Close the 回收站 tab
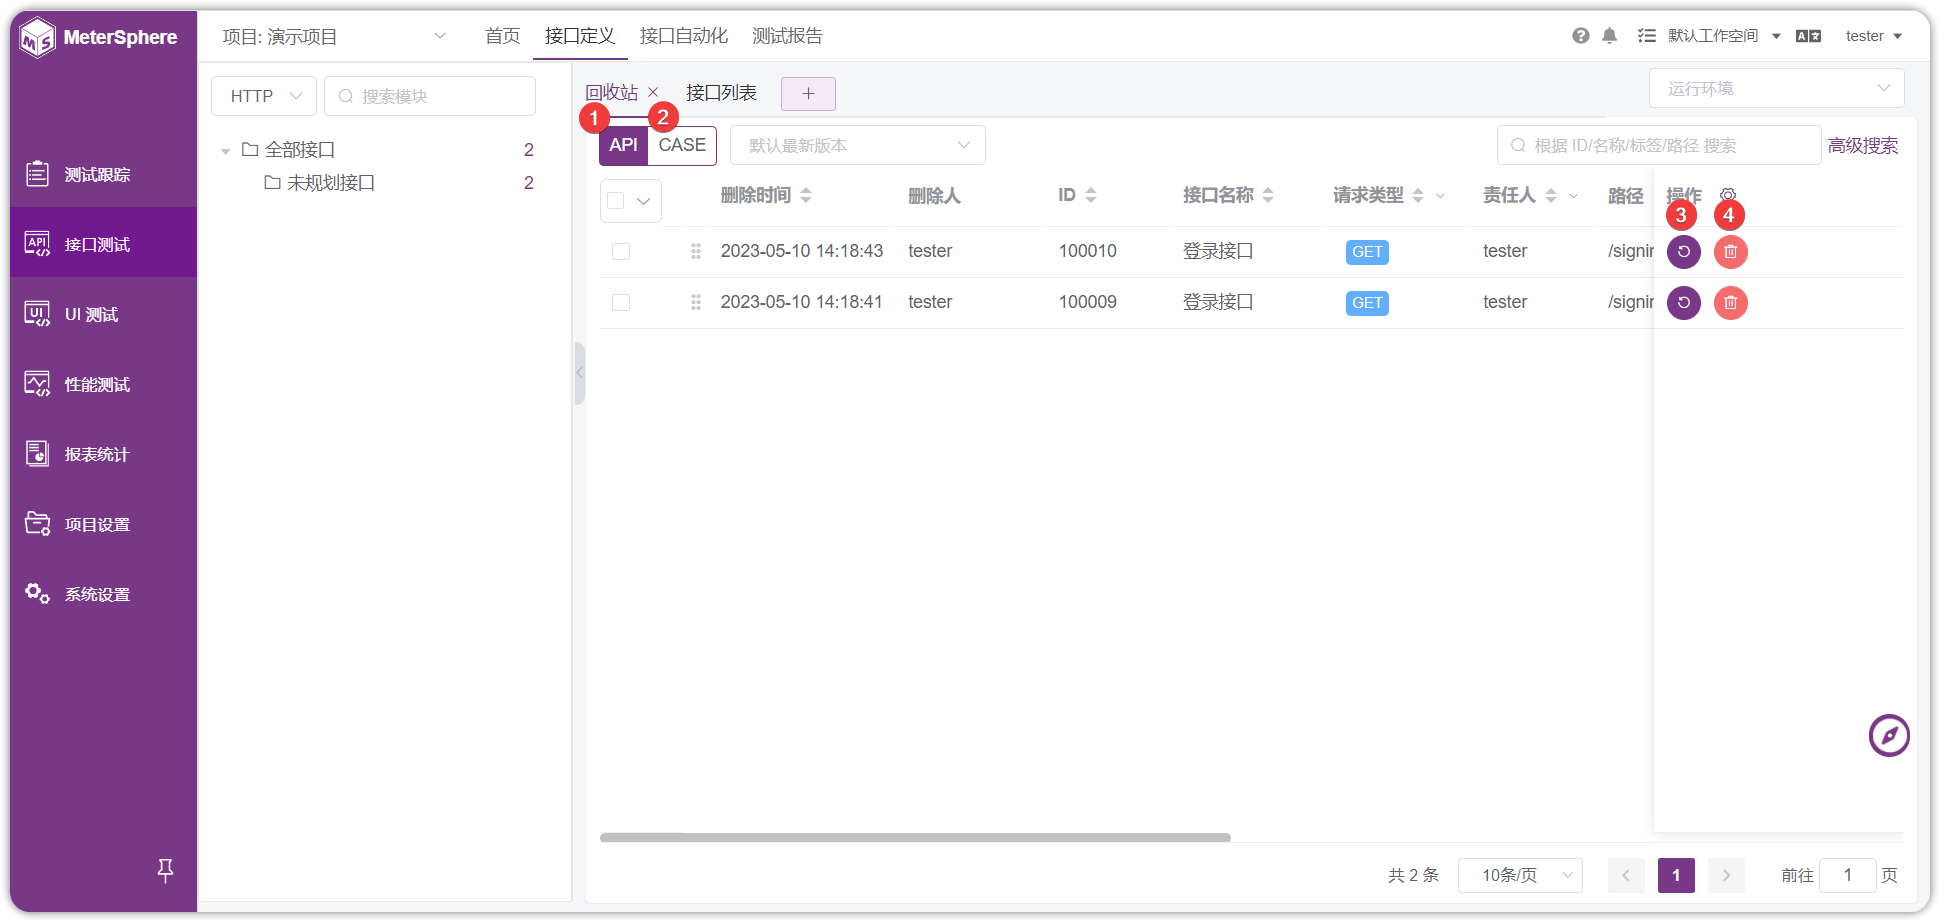Image resolution: width=1940 pixels, height=922 pixels. pyautogui.click(x=653, y=92)
